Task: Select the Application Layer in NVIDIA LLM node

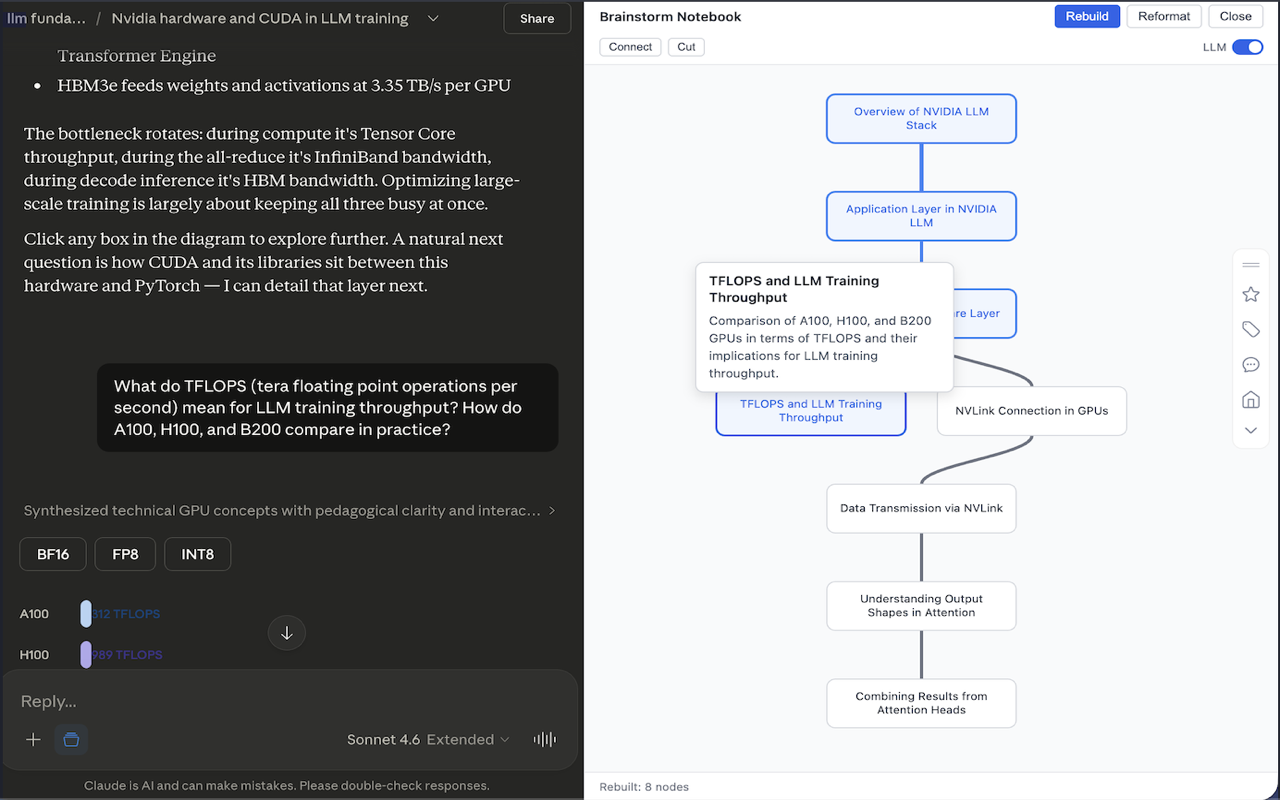Action: tap(921, 216)
